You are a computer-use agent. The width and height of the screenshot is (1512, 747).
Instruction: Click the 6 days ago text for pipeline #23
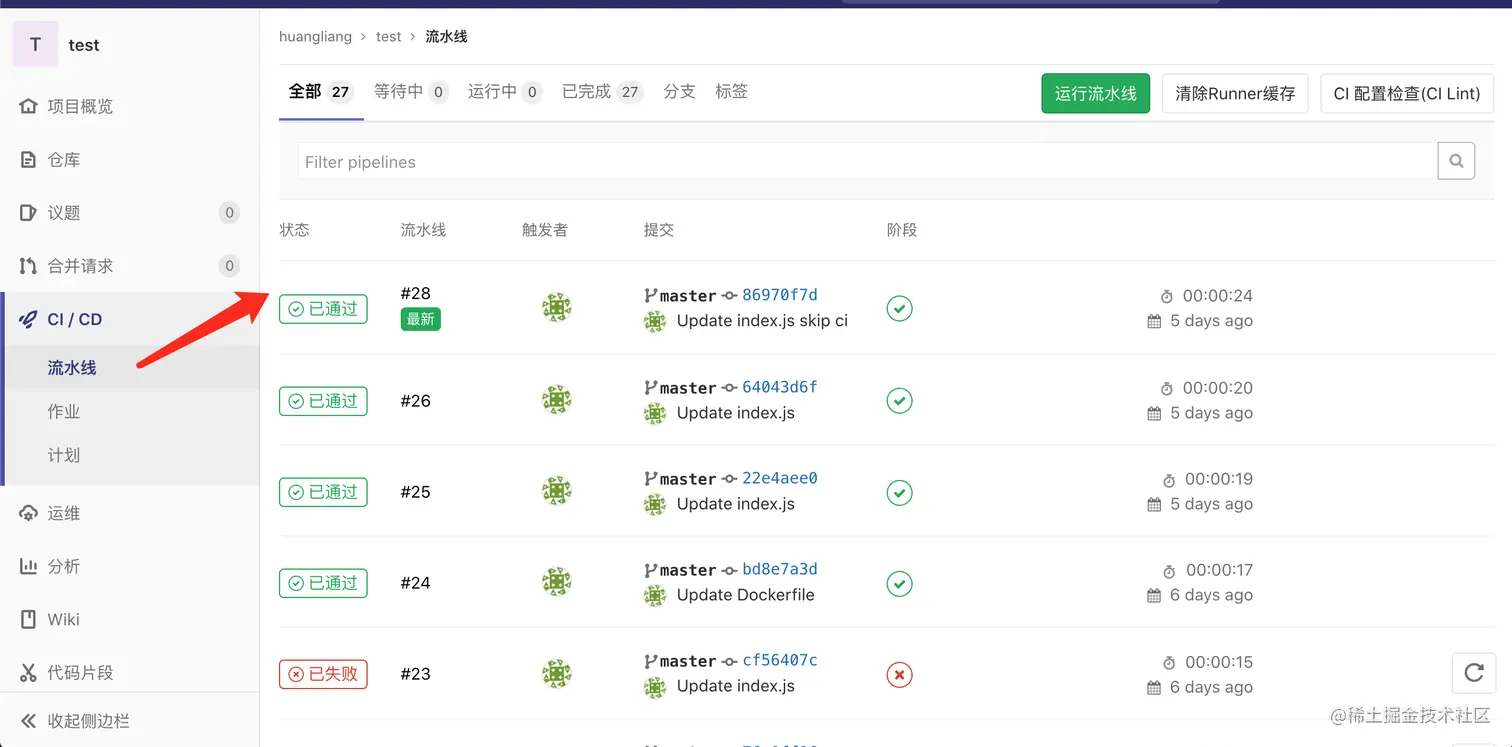tap(1211, 687)
